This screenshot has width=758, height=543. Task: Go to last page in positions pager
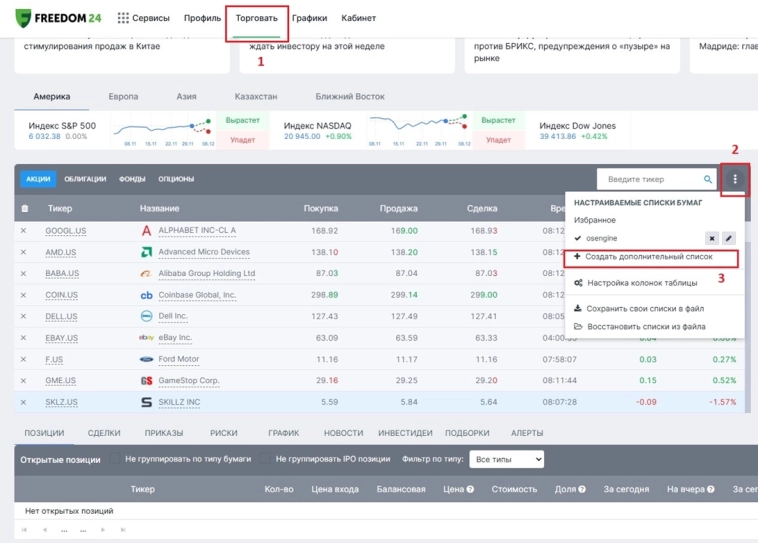pos(123,530)
